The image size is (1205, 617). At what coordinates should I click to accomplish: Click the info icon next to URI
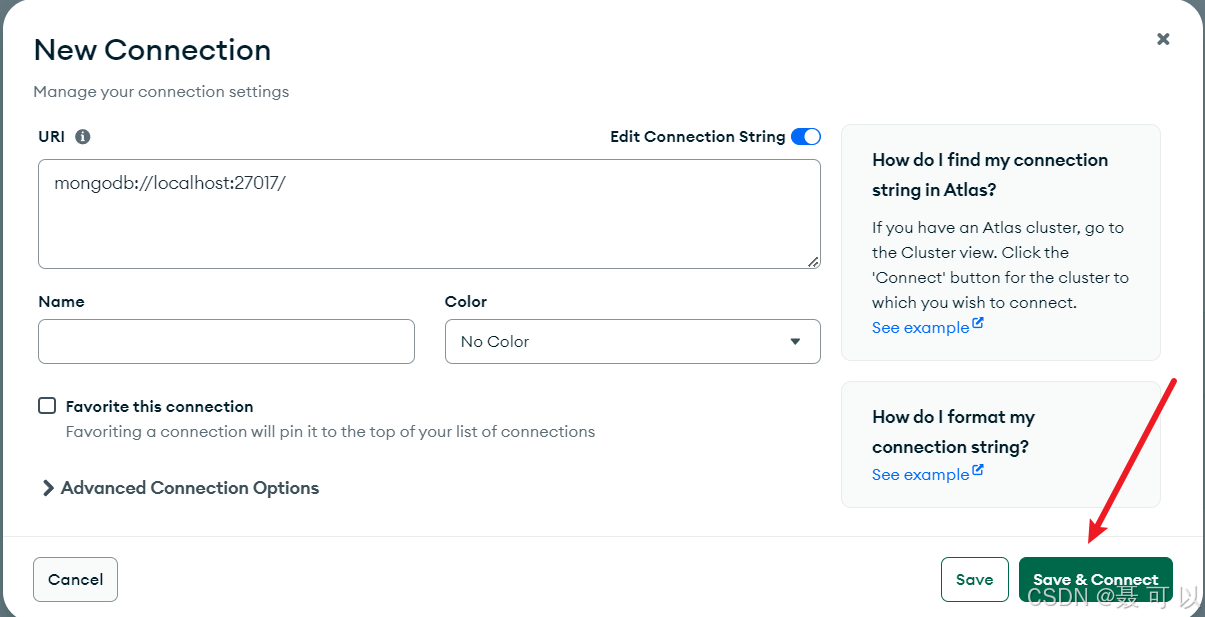pos(83,137)
